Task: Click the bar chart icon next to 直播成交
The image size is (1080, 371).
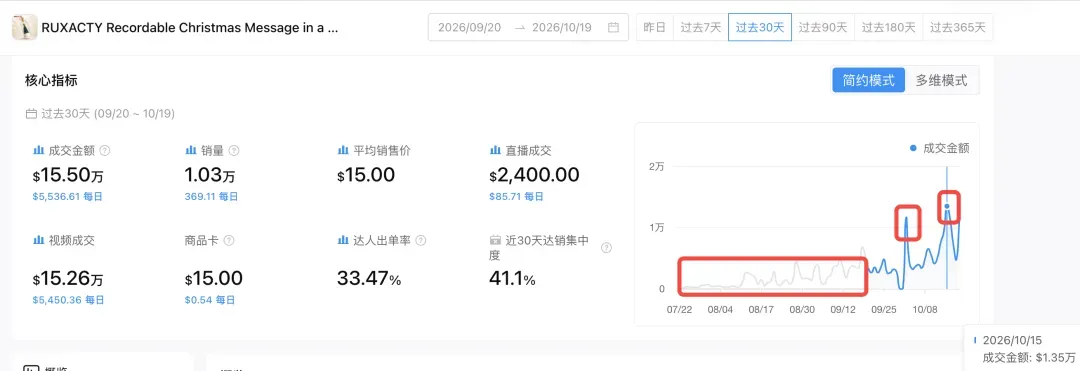Action: [x=495, y=150]
